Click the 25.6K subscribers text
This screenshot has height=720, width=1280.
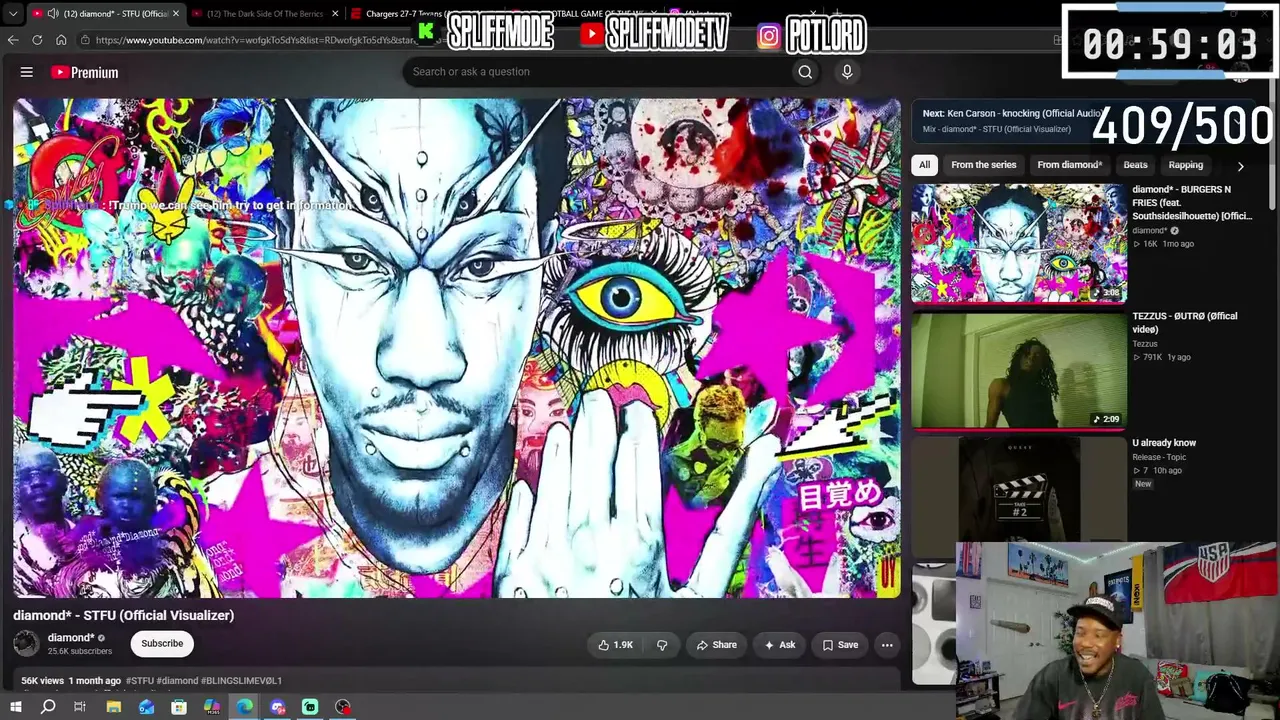[80, 651]
